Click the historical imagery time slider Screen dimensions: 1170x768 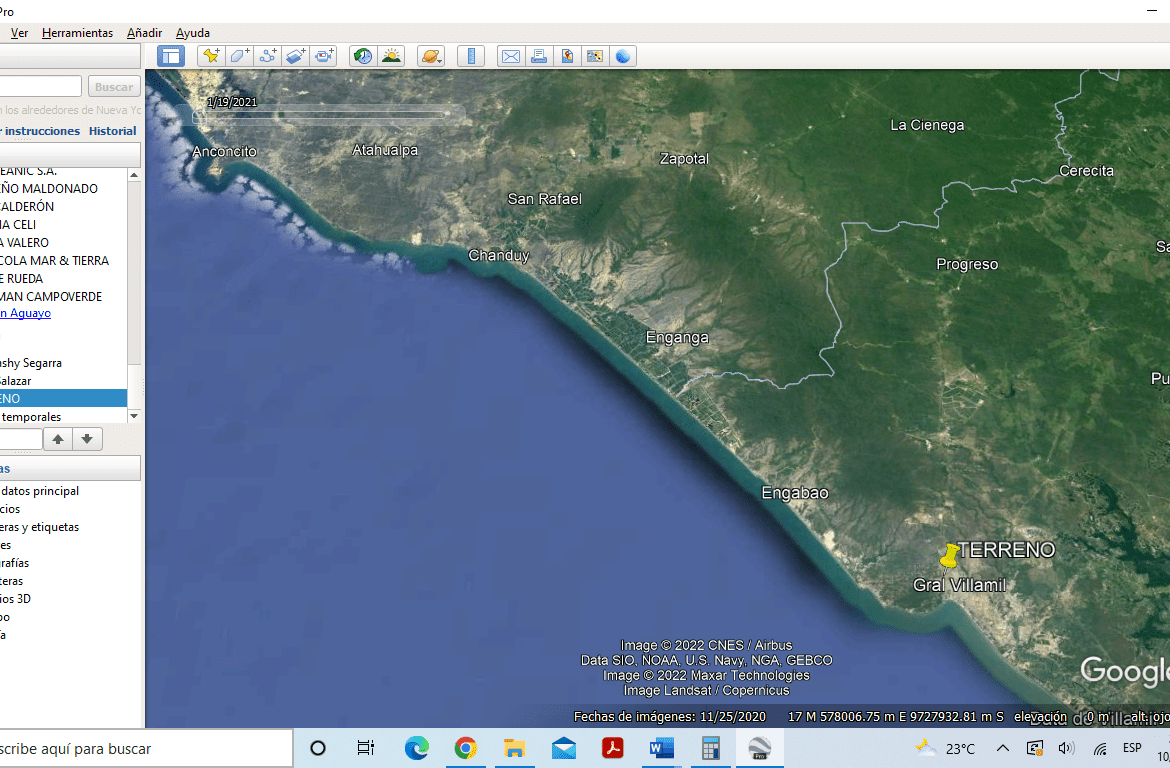[x=325, y=115]
